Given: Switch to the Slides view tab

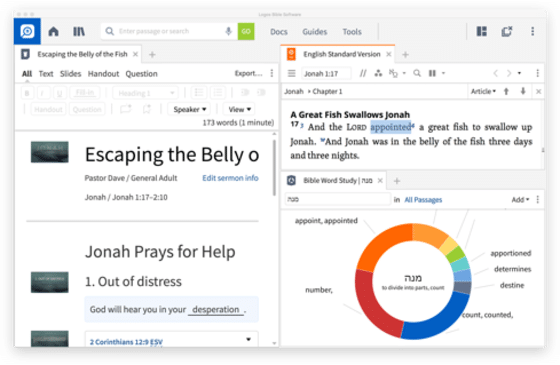Looking at the screenshot, I should pos(70,74).
